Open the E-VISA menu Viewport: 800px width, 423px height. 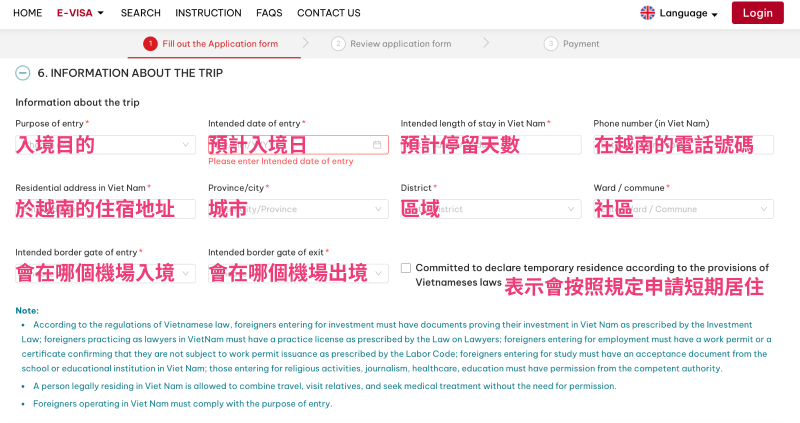[x=80, y=13]
